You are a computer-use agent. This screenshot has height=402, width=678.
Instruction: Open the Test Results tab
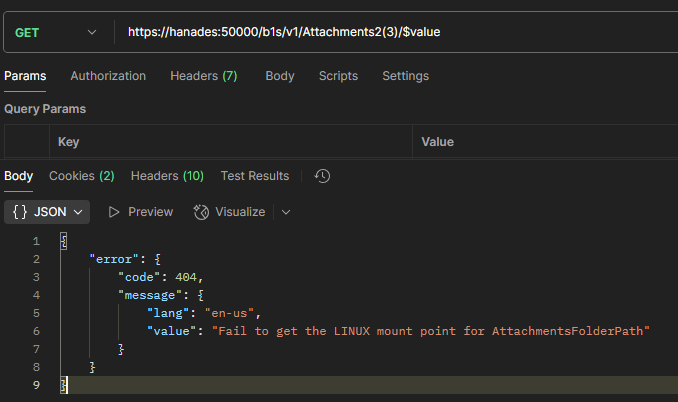point(255,176)
